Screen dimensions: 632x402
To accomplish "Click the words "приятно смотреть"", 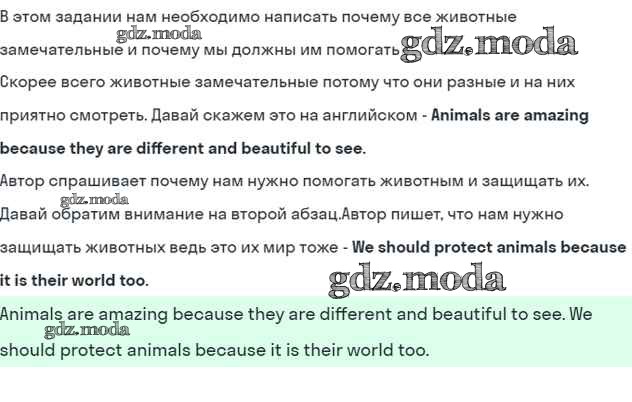I will click(x=67, y=115).
